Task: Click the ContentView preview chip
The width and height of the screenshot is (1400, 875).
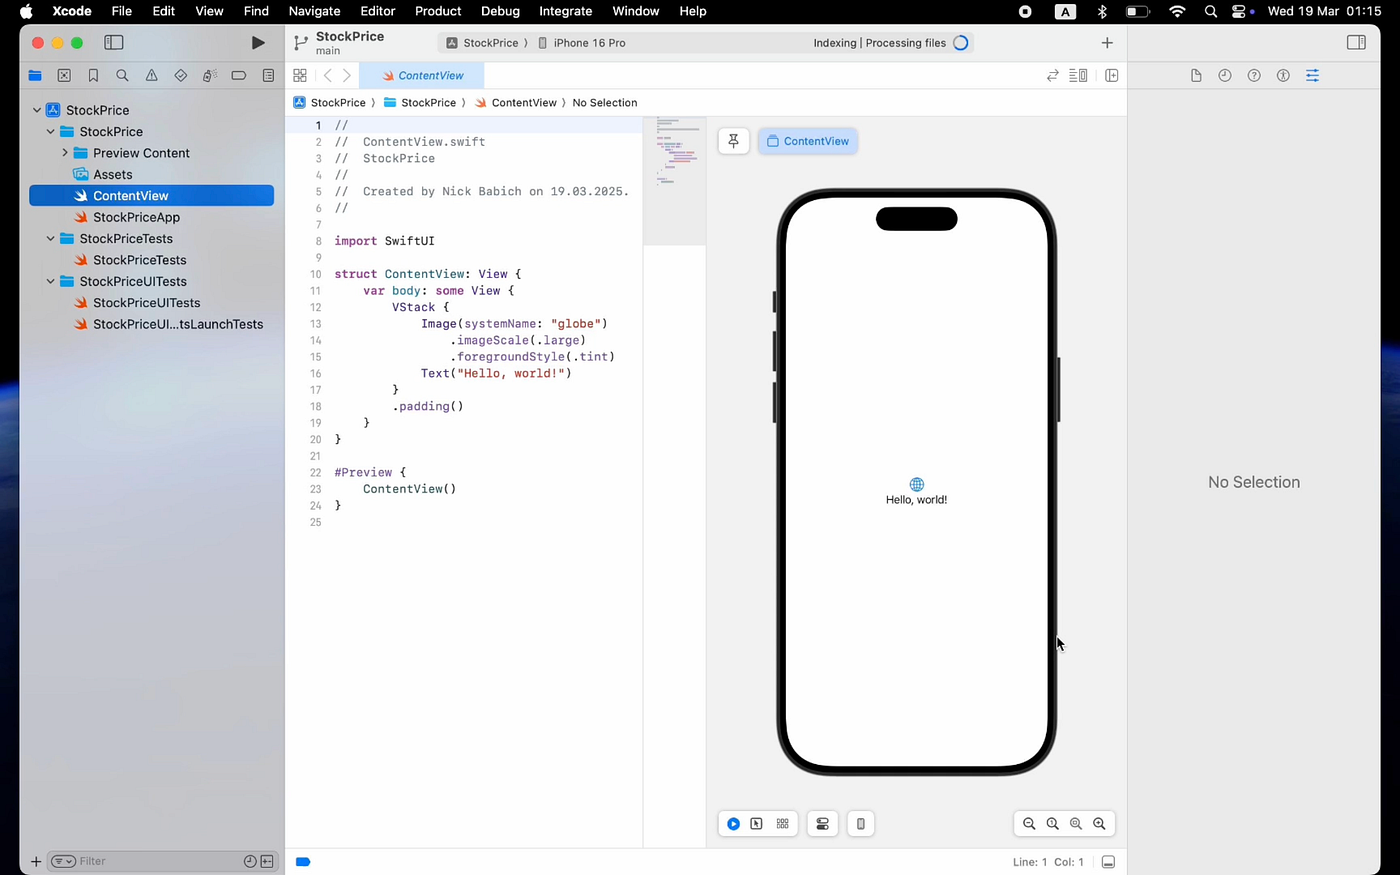Action: coord(808,141)
